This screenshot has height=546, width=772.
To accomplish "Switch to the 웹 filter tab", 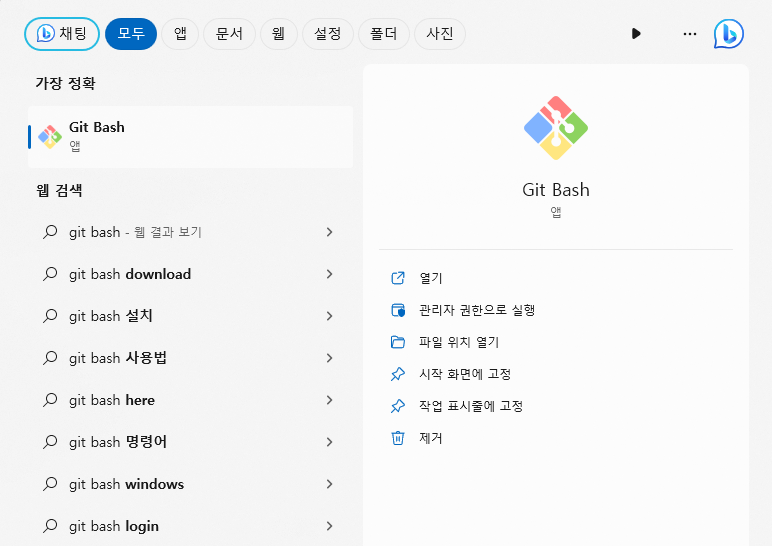I will 279,34.
